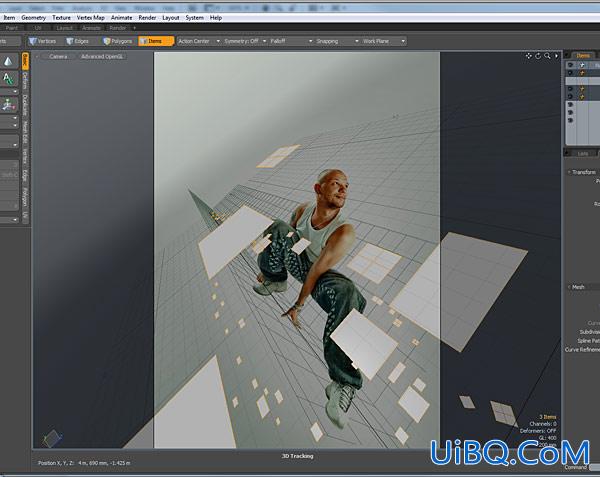This screenshot has width=600, height=477.
Task: Click the Channels: 0 viewport text
Action: point(543,424)
